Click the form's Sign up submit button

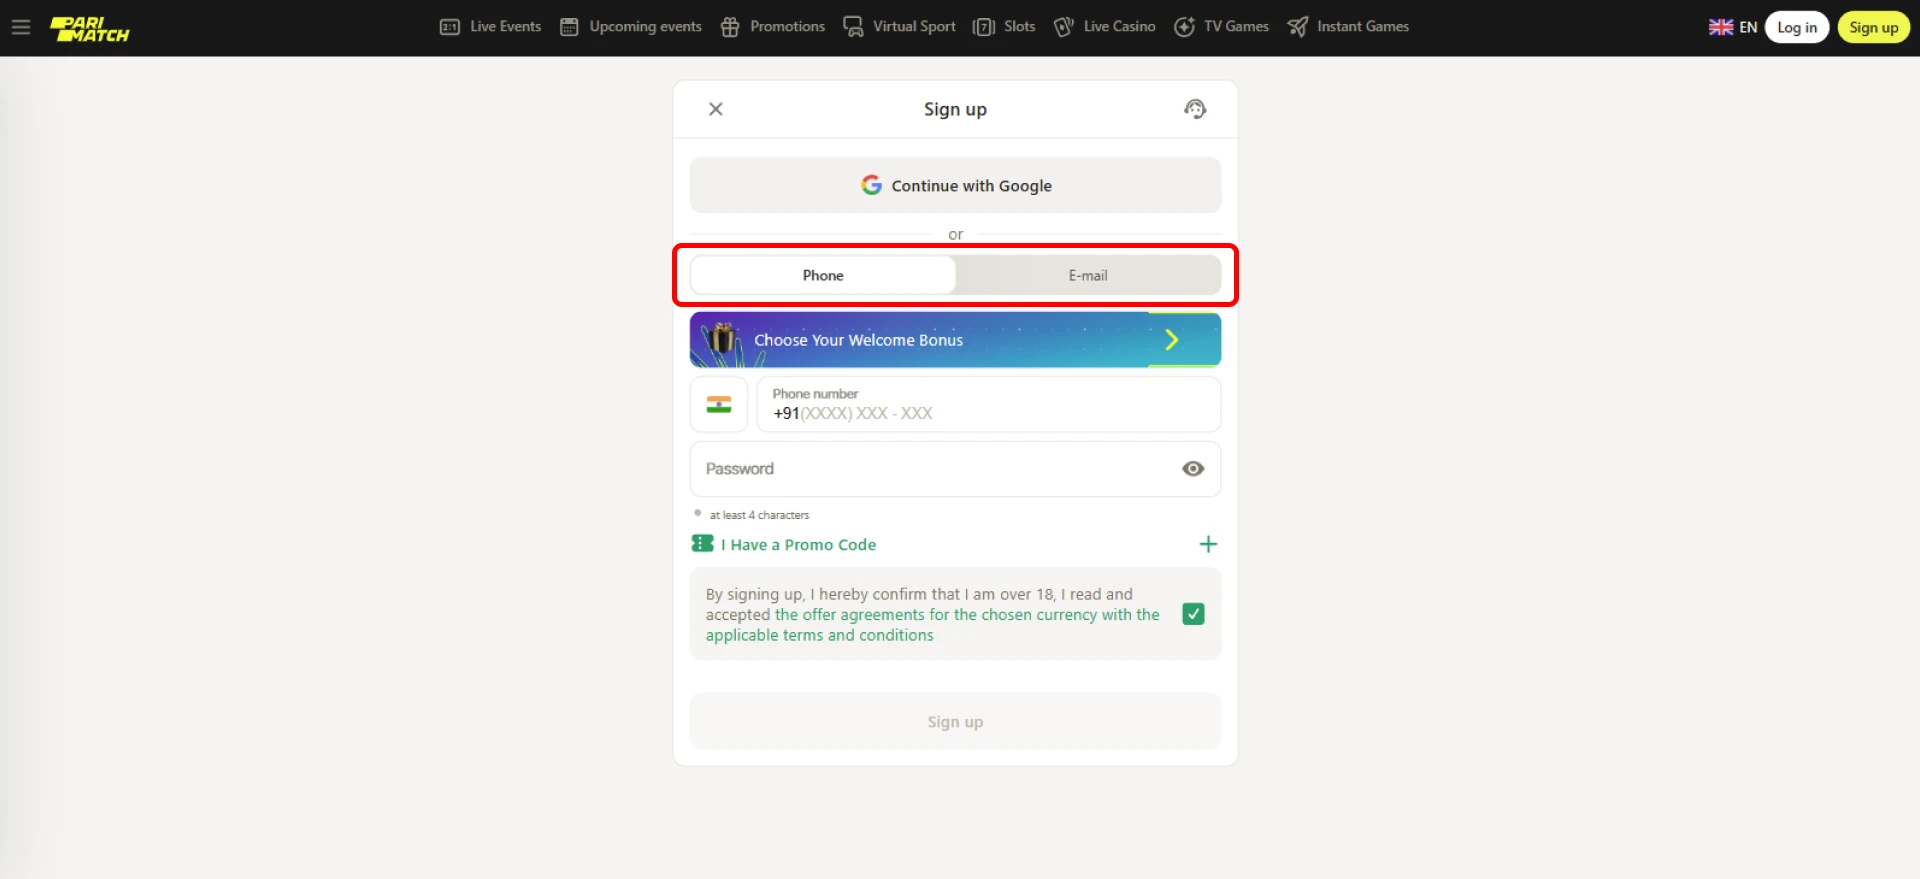click(x=955, y=721)
